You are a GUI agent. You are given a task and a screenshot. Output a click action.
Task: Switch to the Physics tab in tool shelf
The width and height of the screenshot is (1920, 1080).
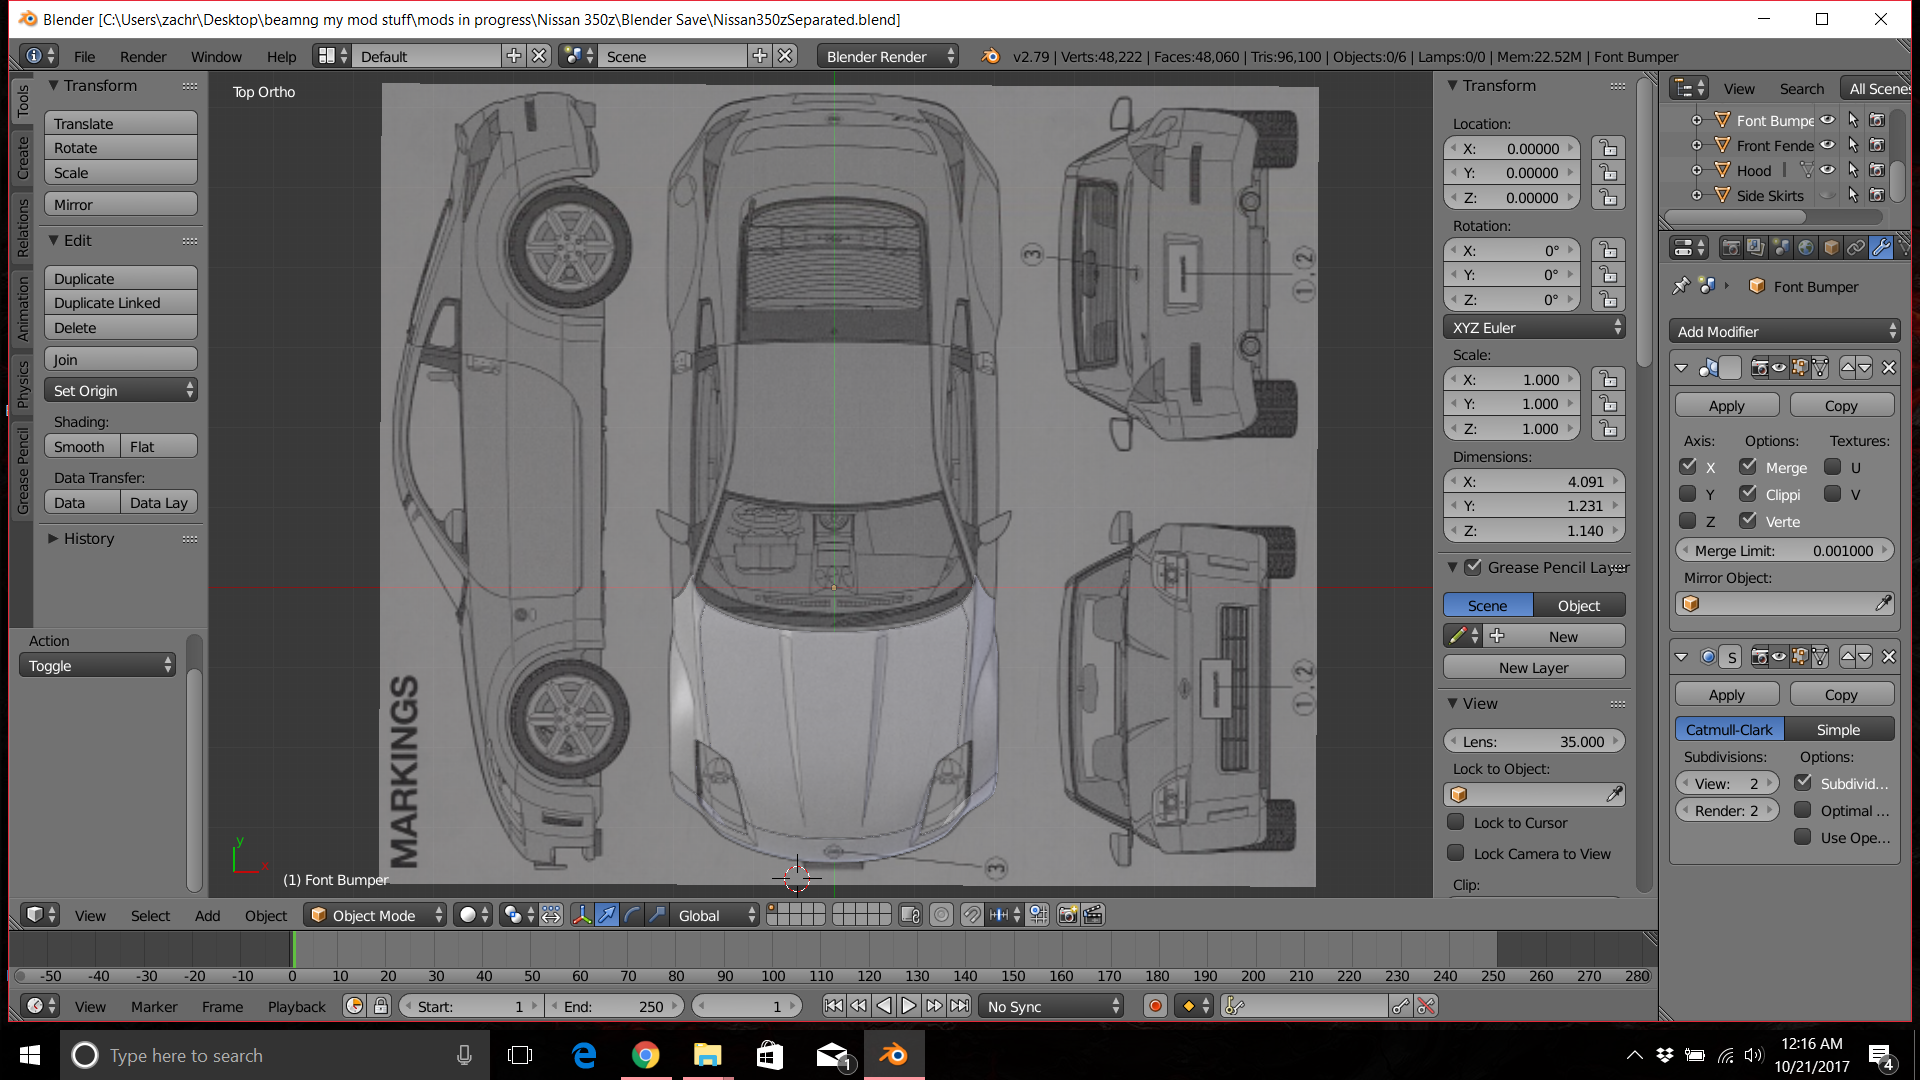click(x=23, y=385)
